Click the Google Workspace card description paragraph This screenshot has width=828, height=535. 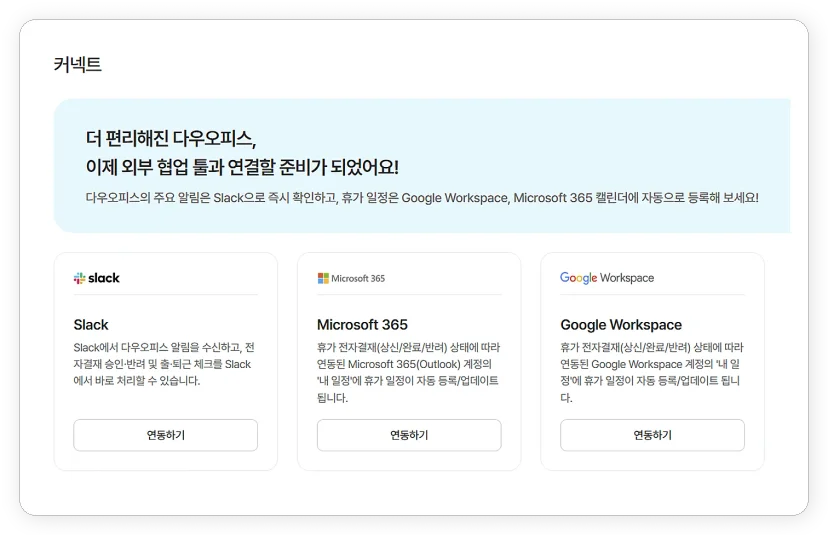[652, 372]
